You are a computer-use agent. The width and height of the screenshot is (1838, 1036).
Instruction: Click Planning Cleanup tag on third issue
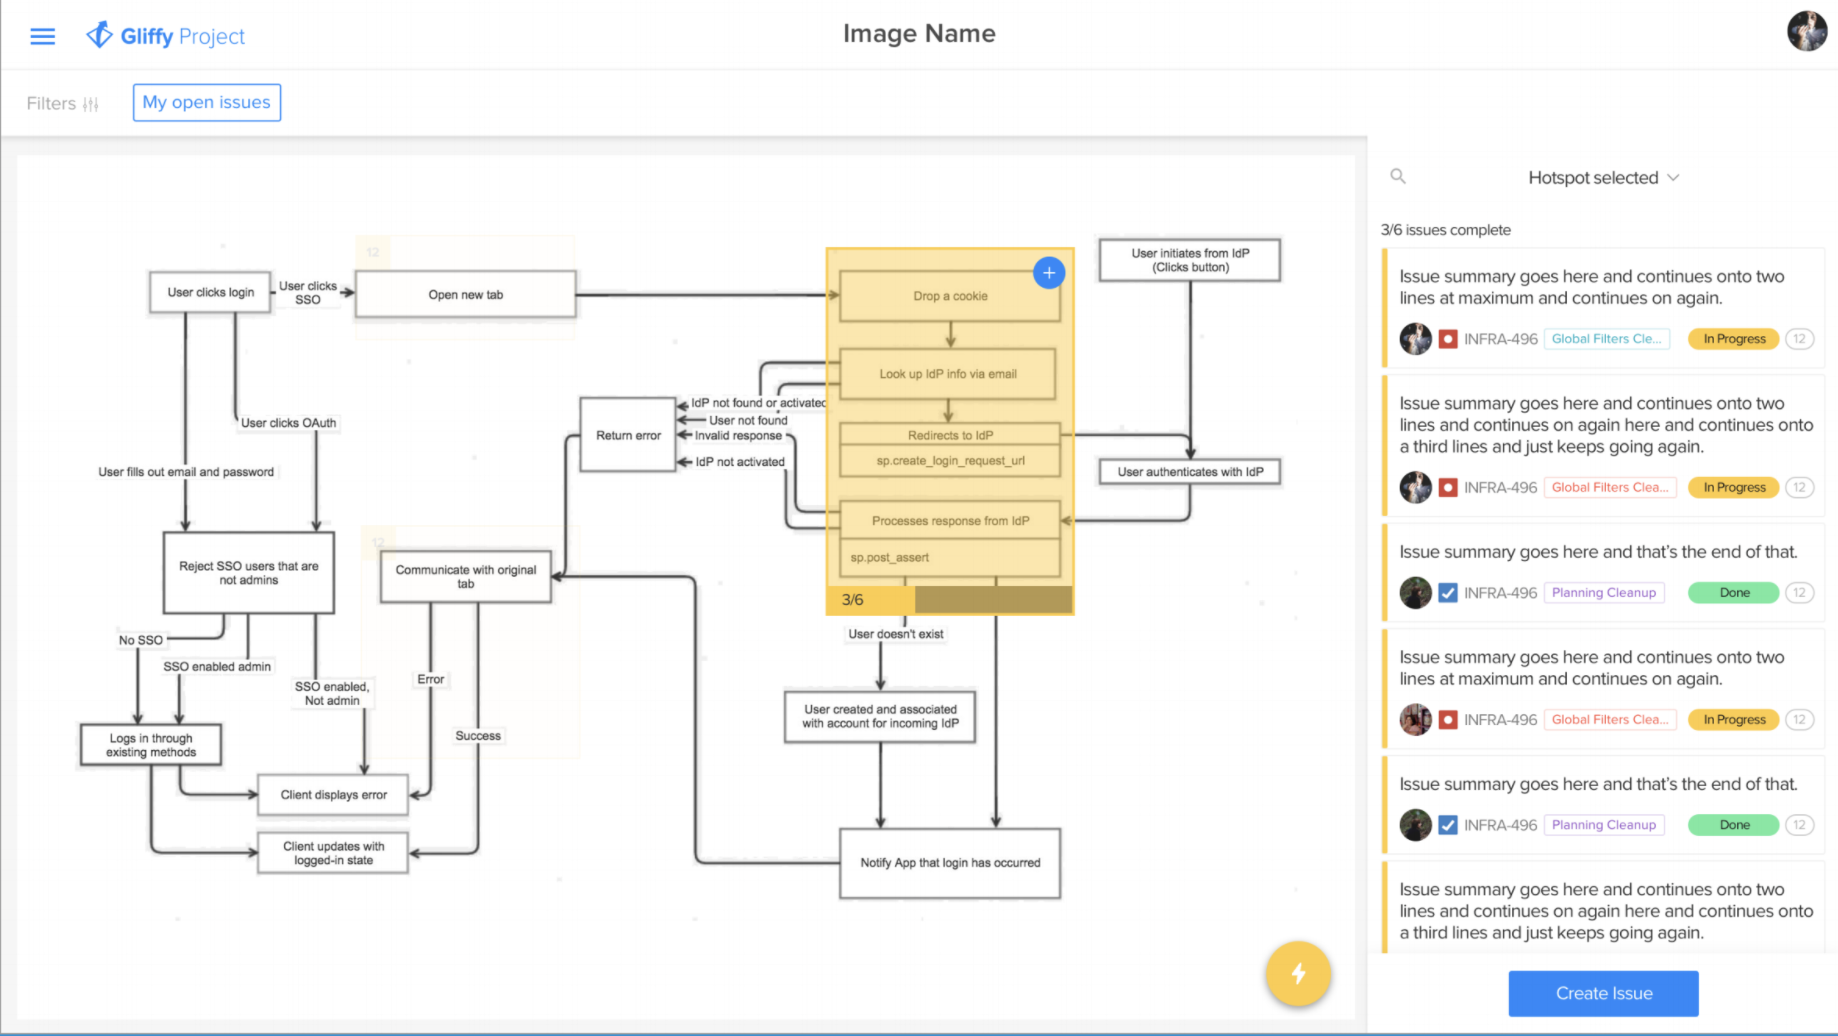point(1604,592)
